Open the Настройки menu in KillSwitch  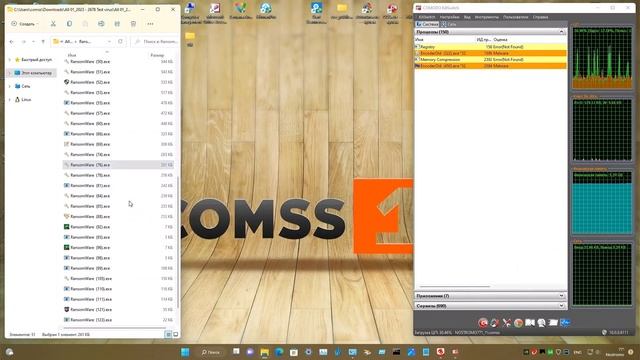(x=449, y=17)
